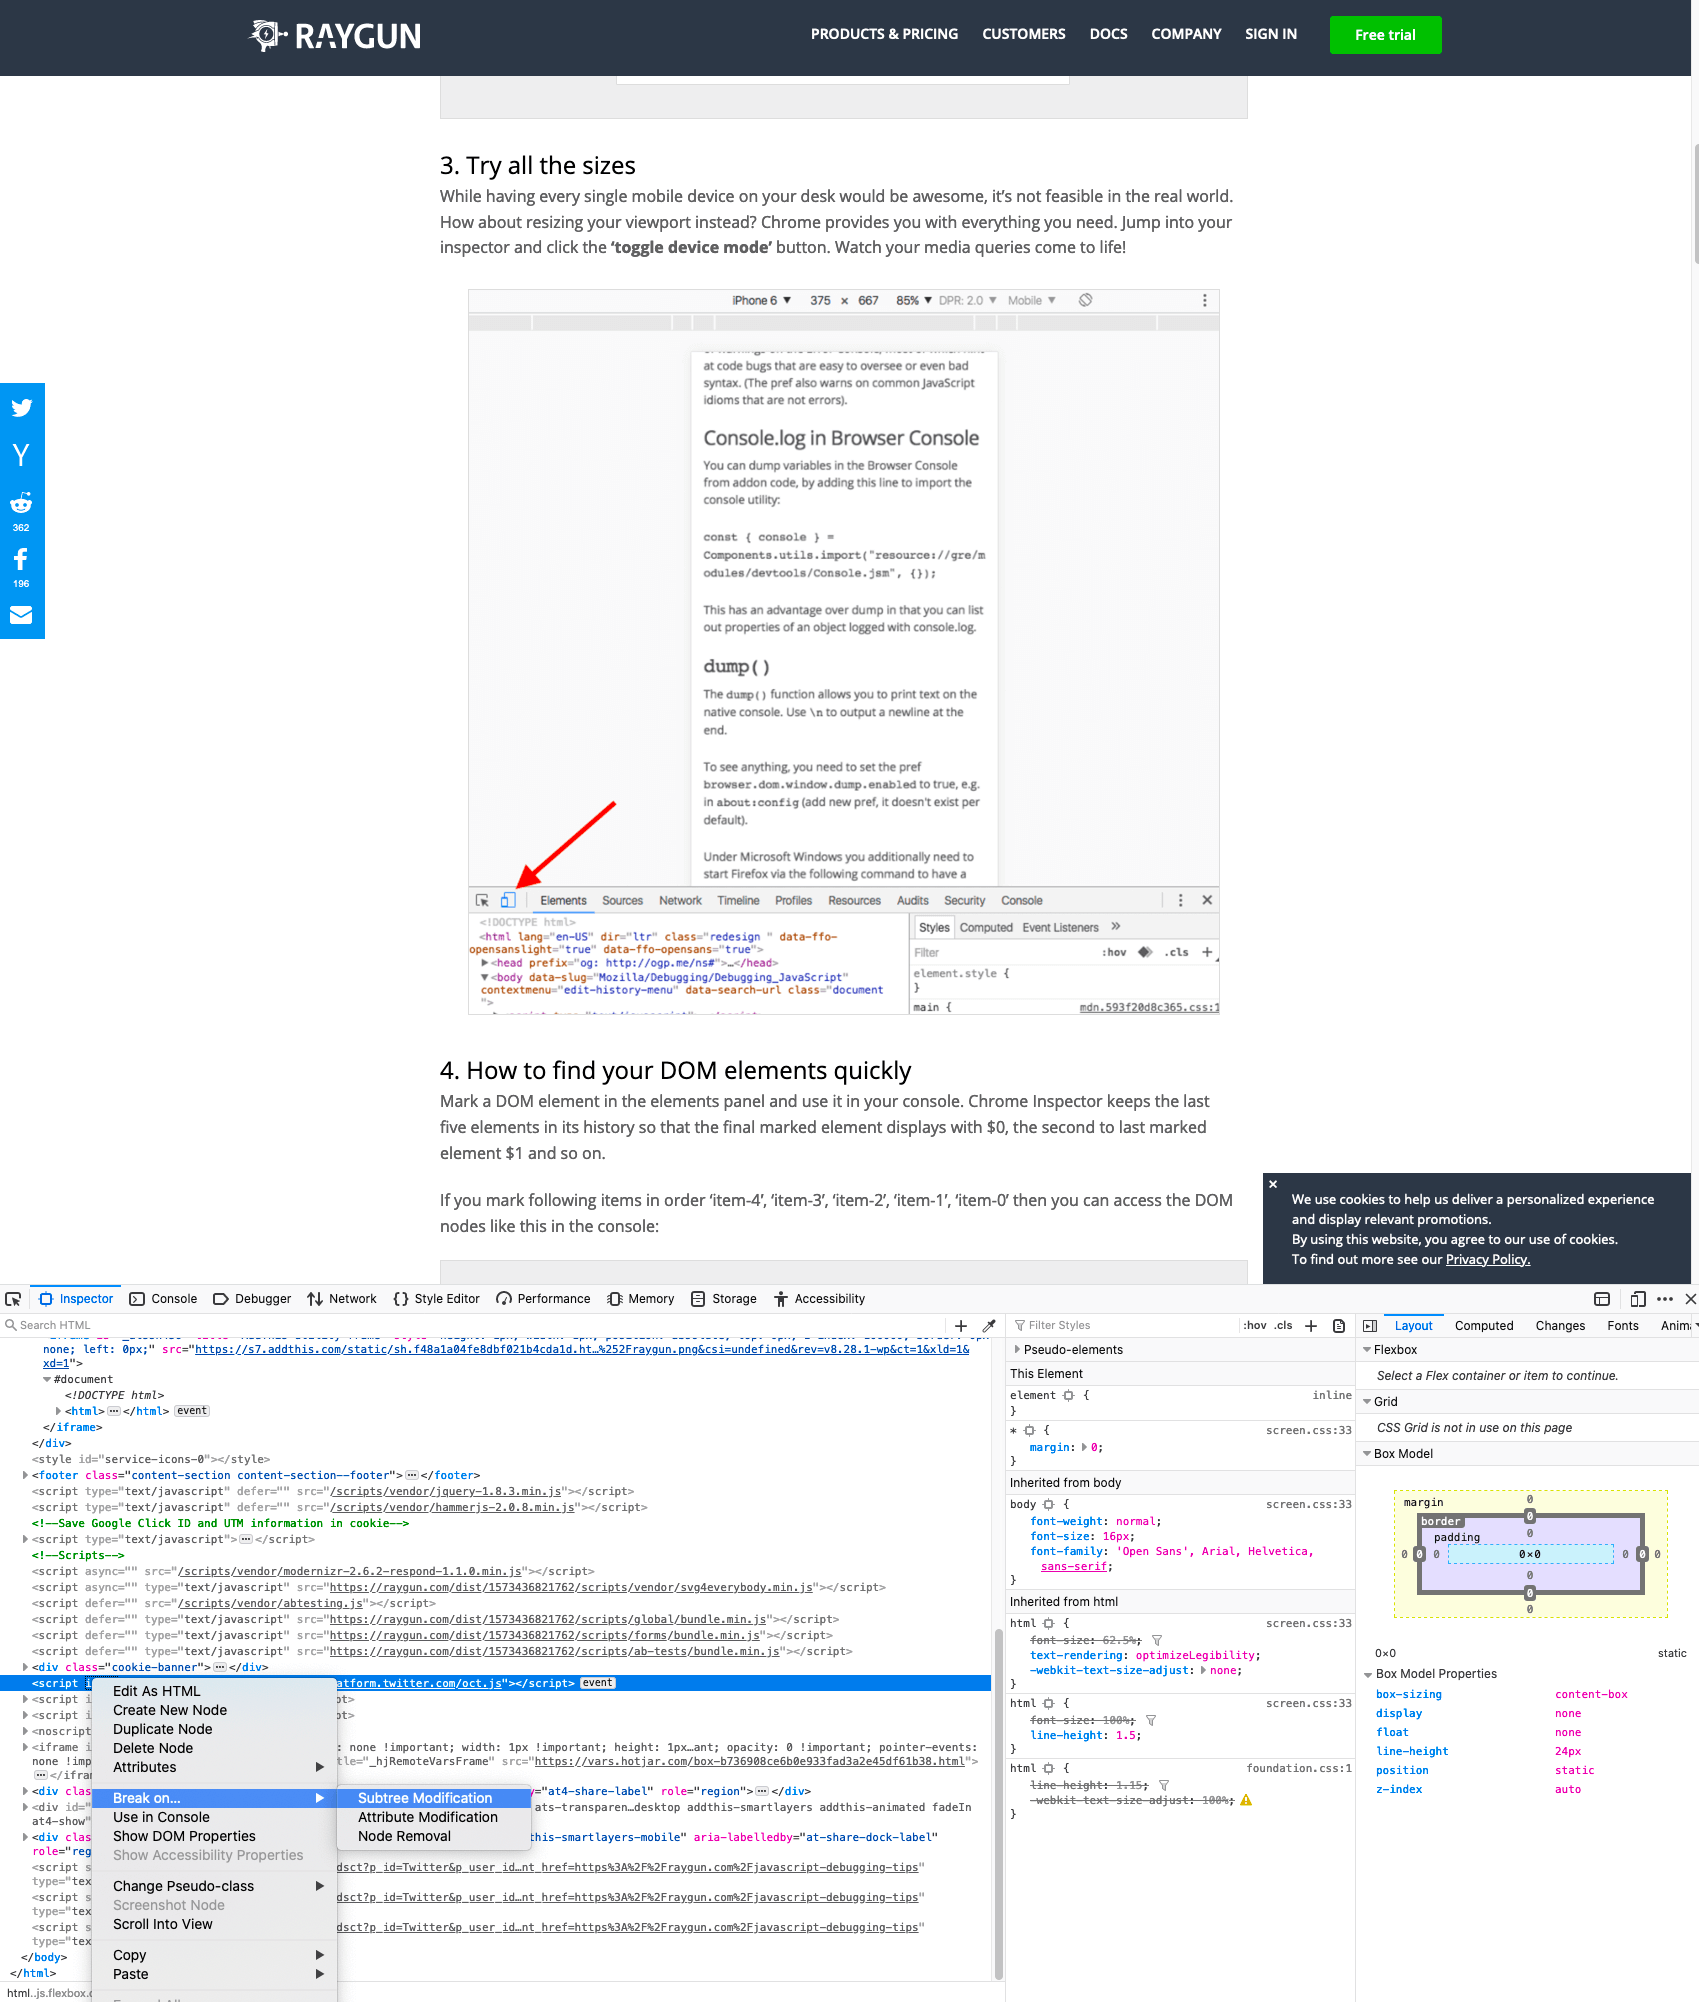Viewport: 1699px width, 2002px height.
Task: Collapse the Flexbox section
Action: 1367,1350
